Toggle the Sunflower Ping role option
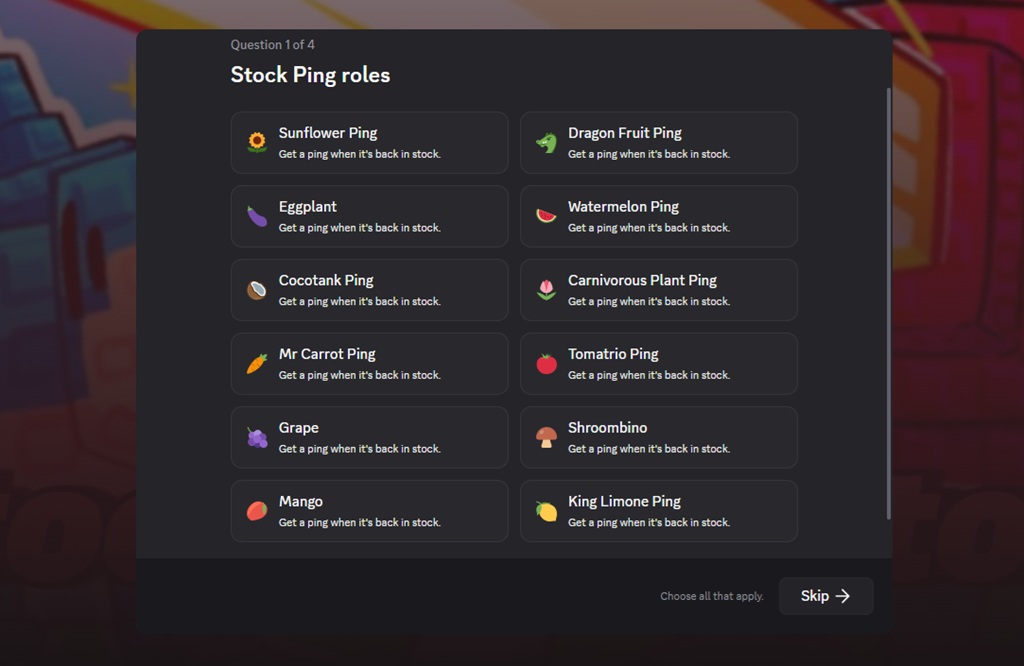This screenshot has height=666, width=1024. click(x=369, y=143)
